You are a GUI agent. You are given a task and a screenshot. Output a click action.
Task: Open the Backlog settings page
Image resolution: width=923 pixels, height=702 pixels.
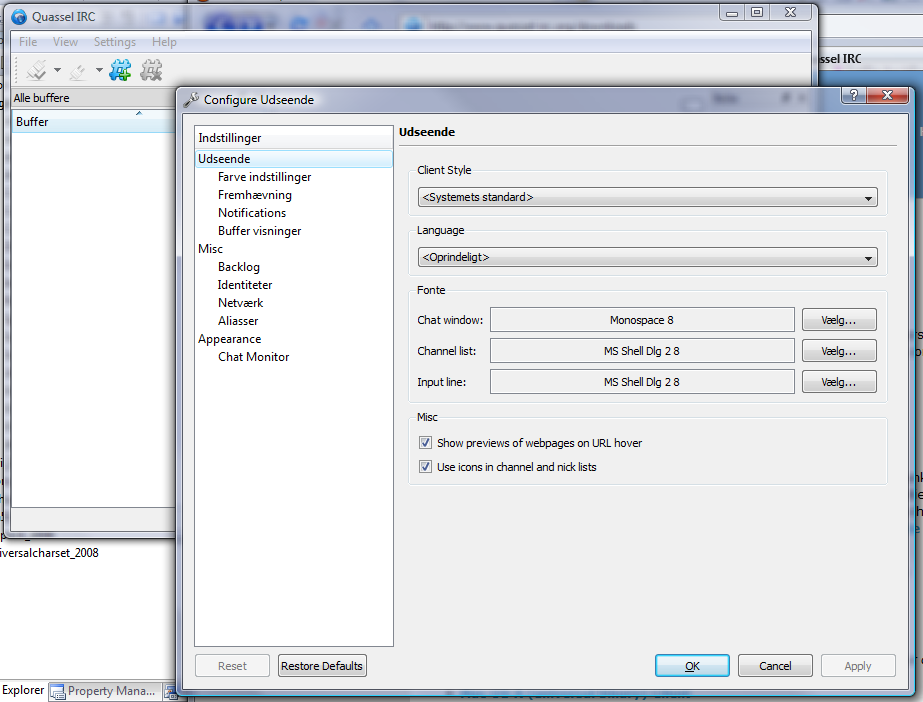[x=238, y=267]
